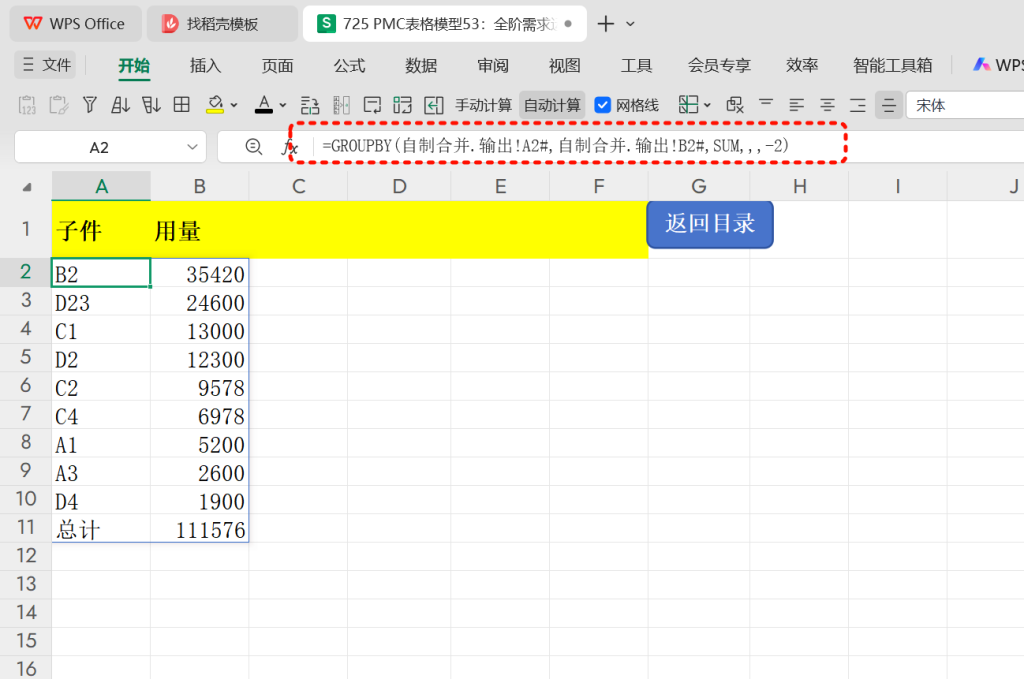Click the 总计 total cell
The image size is (1024, 679).
pos(101,528)
